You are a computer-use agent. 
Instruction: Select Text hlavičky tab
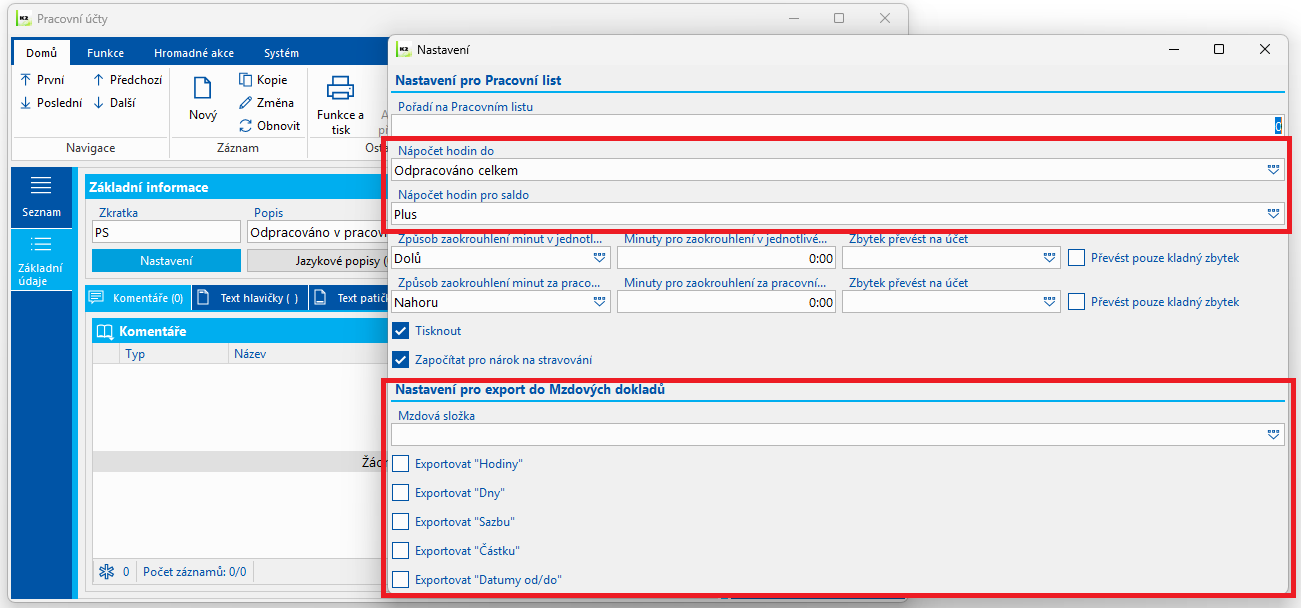point(249,298)
